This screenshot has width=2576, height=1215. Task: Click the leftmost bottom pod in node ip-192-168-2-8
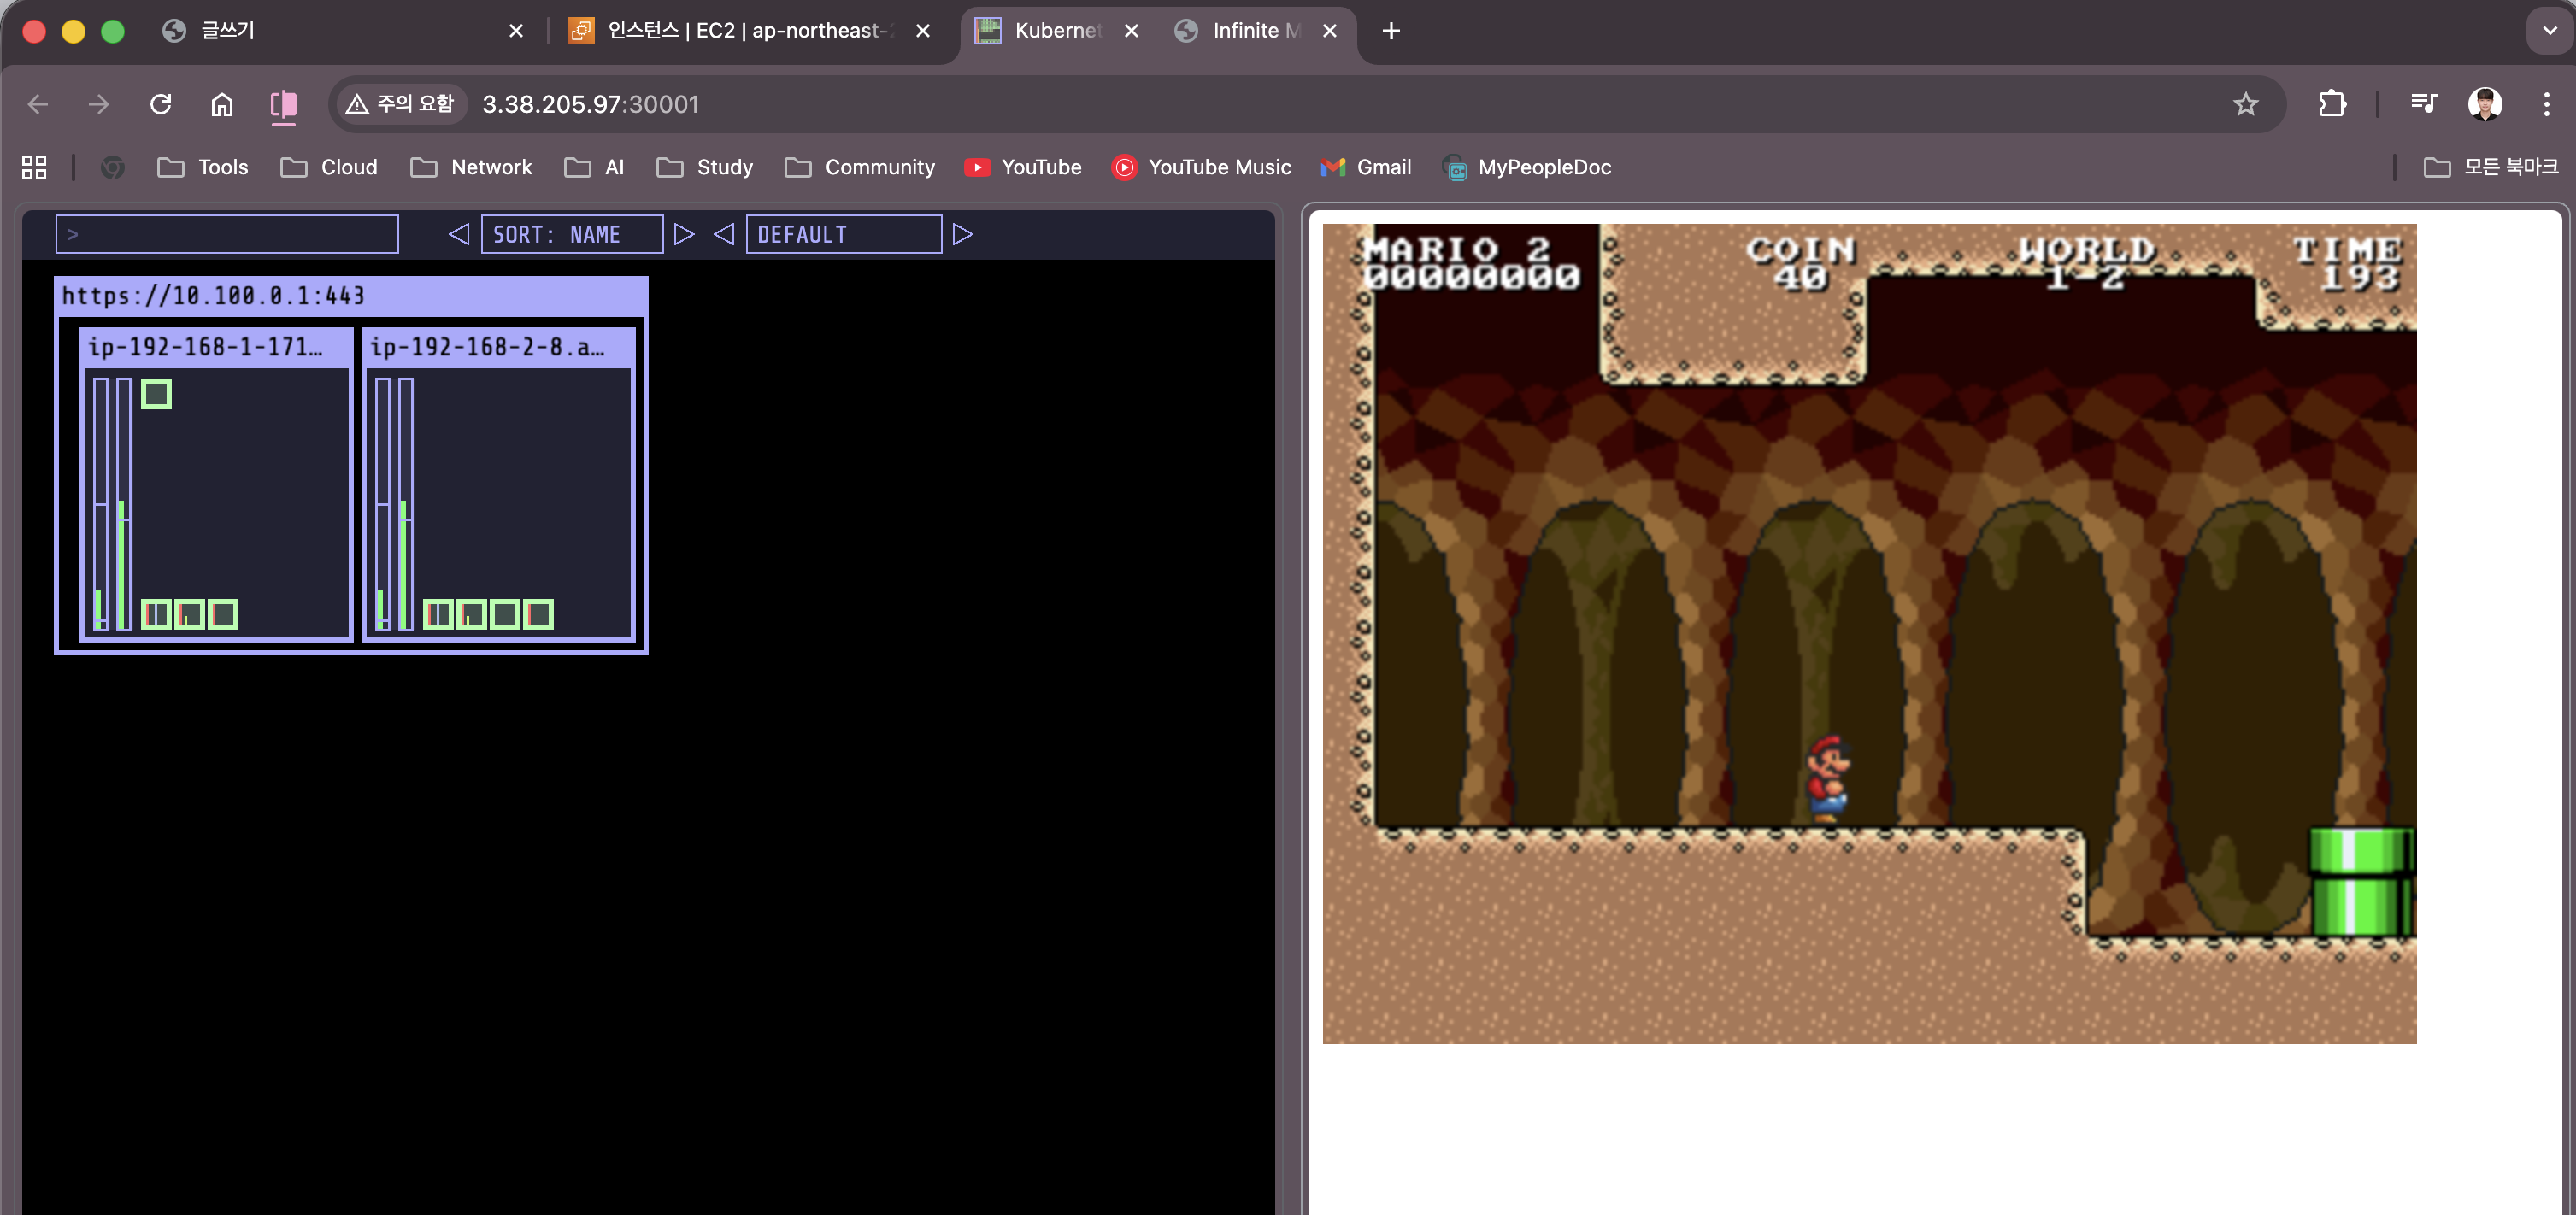click(x=438, y=614)
